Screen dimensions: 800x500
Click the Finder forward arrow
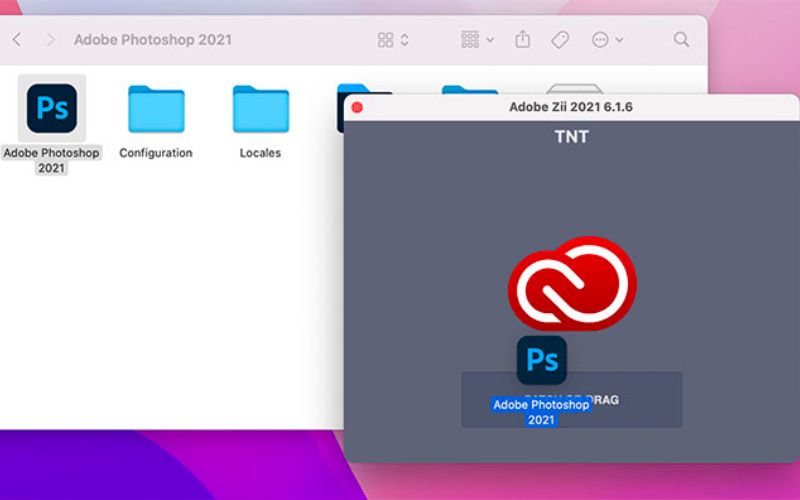(50, 39)
